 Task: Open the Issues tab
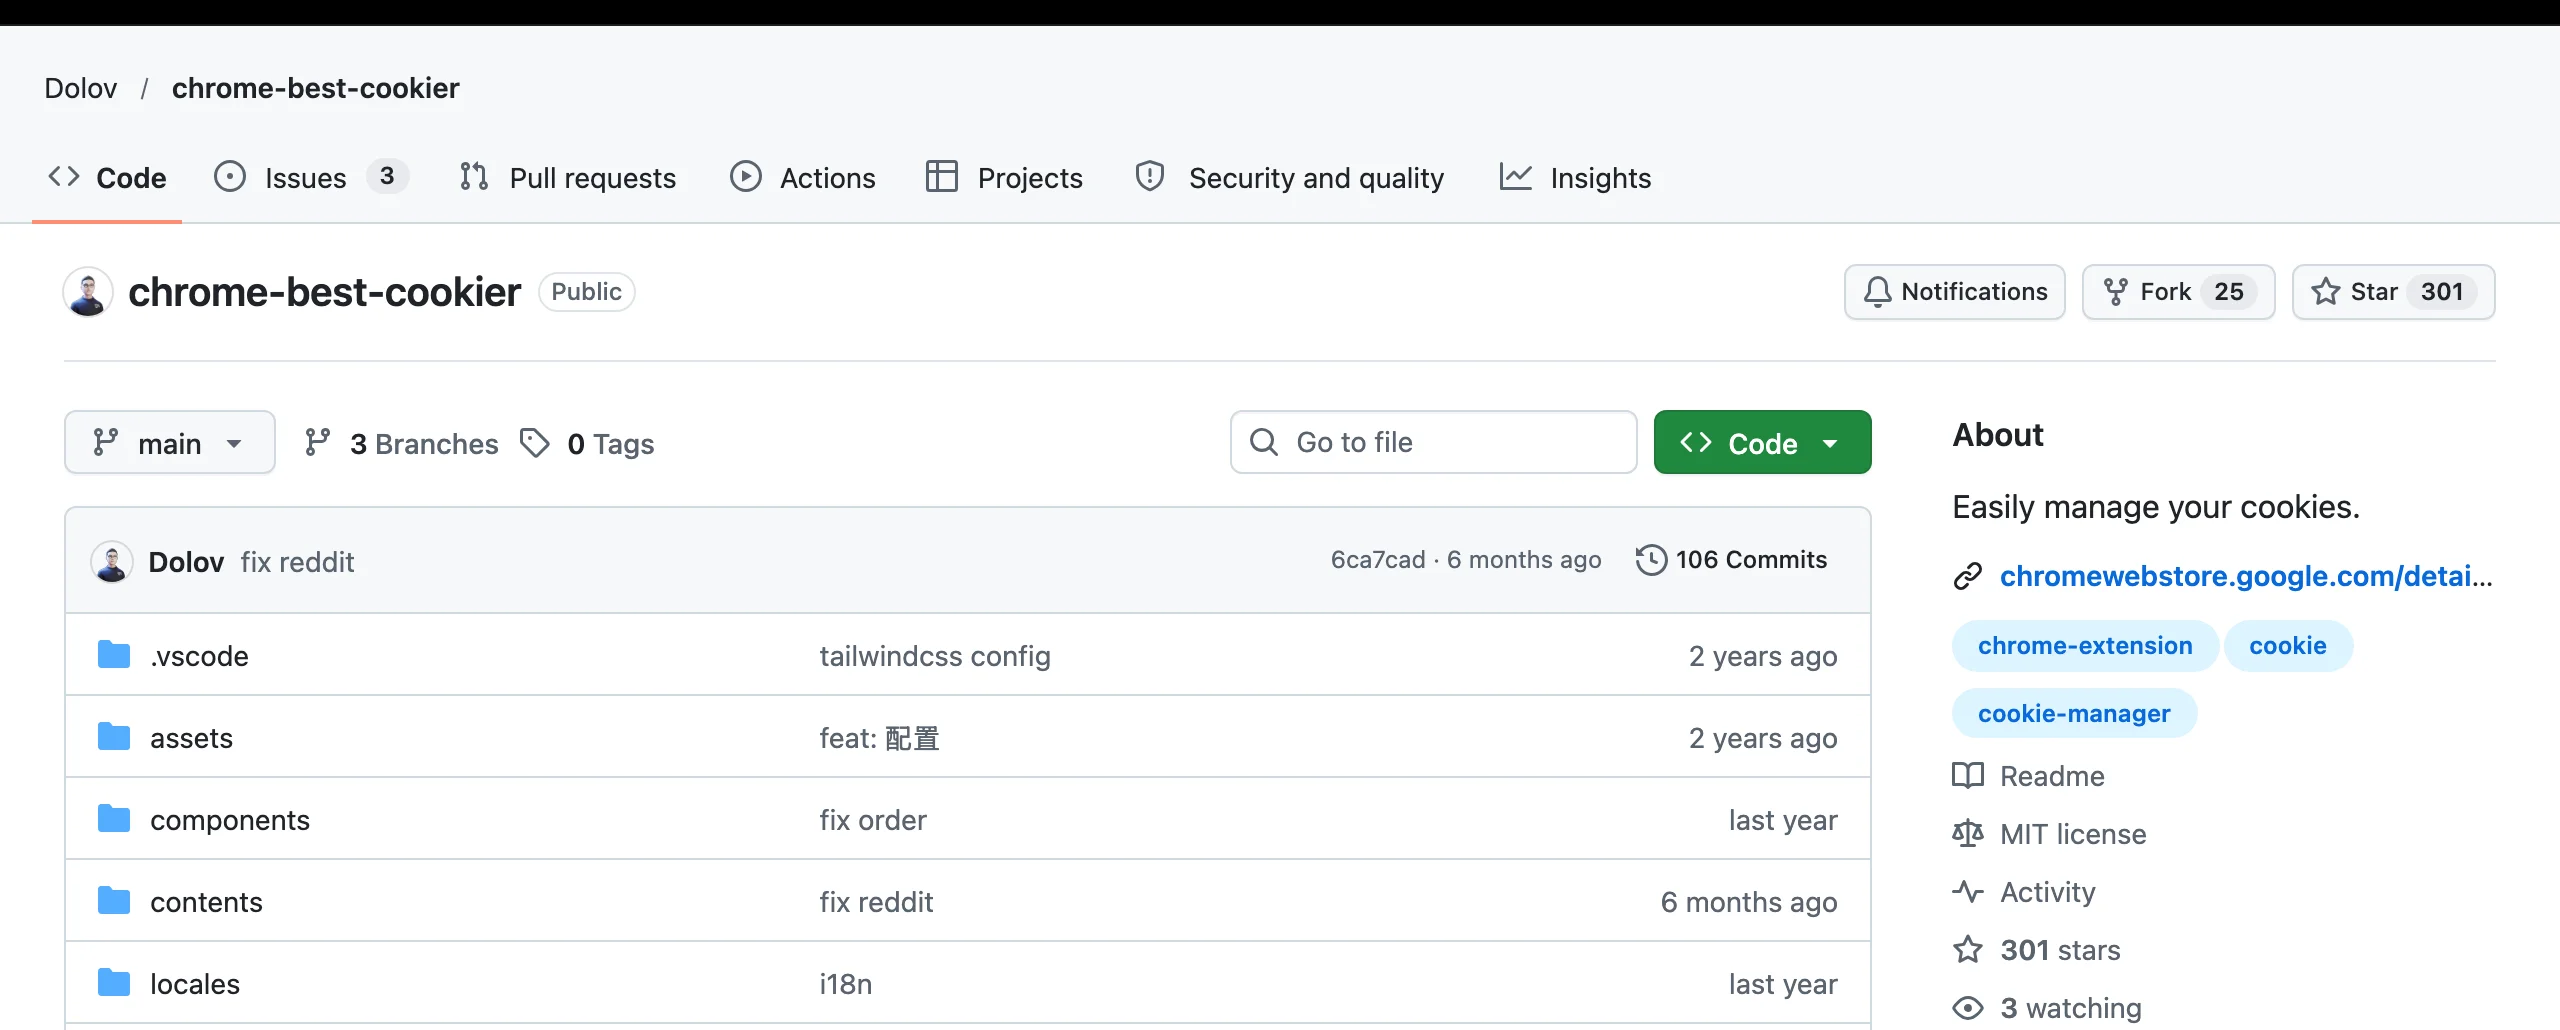pyautogui.click(x=311, y=178)
